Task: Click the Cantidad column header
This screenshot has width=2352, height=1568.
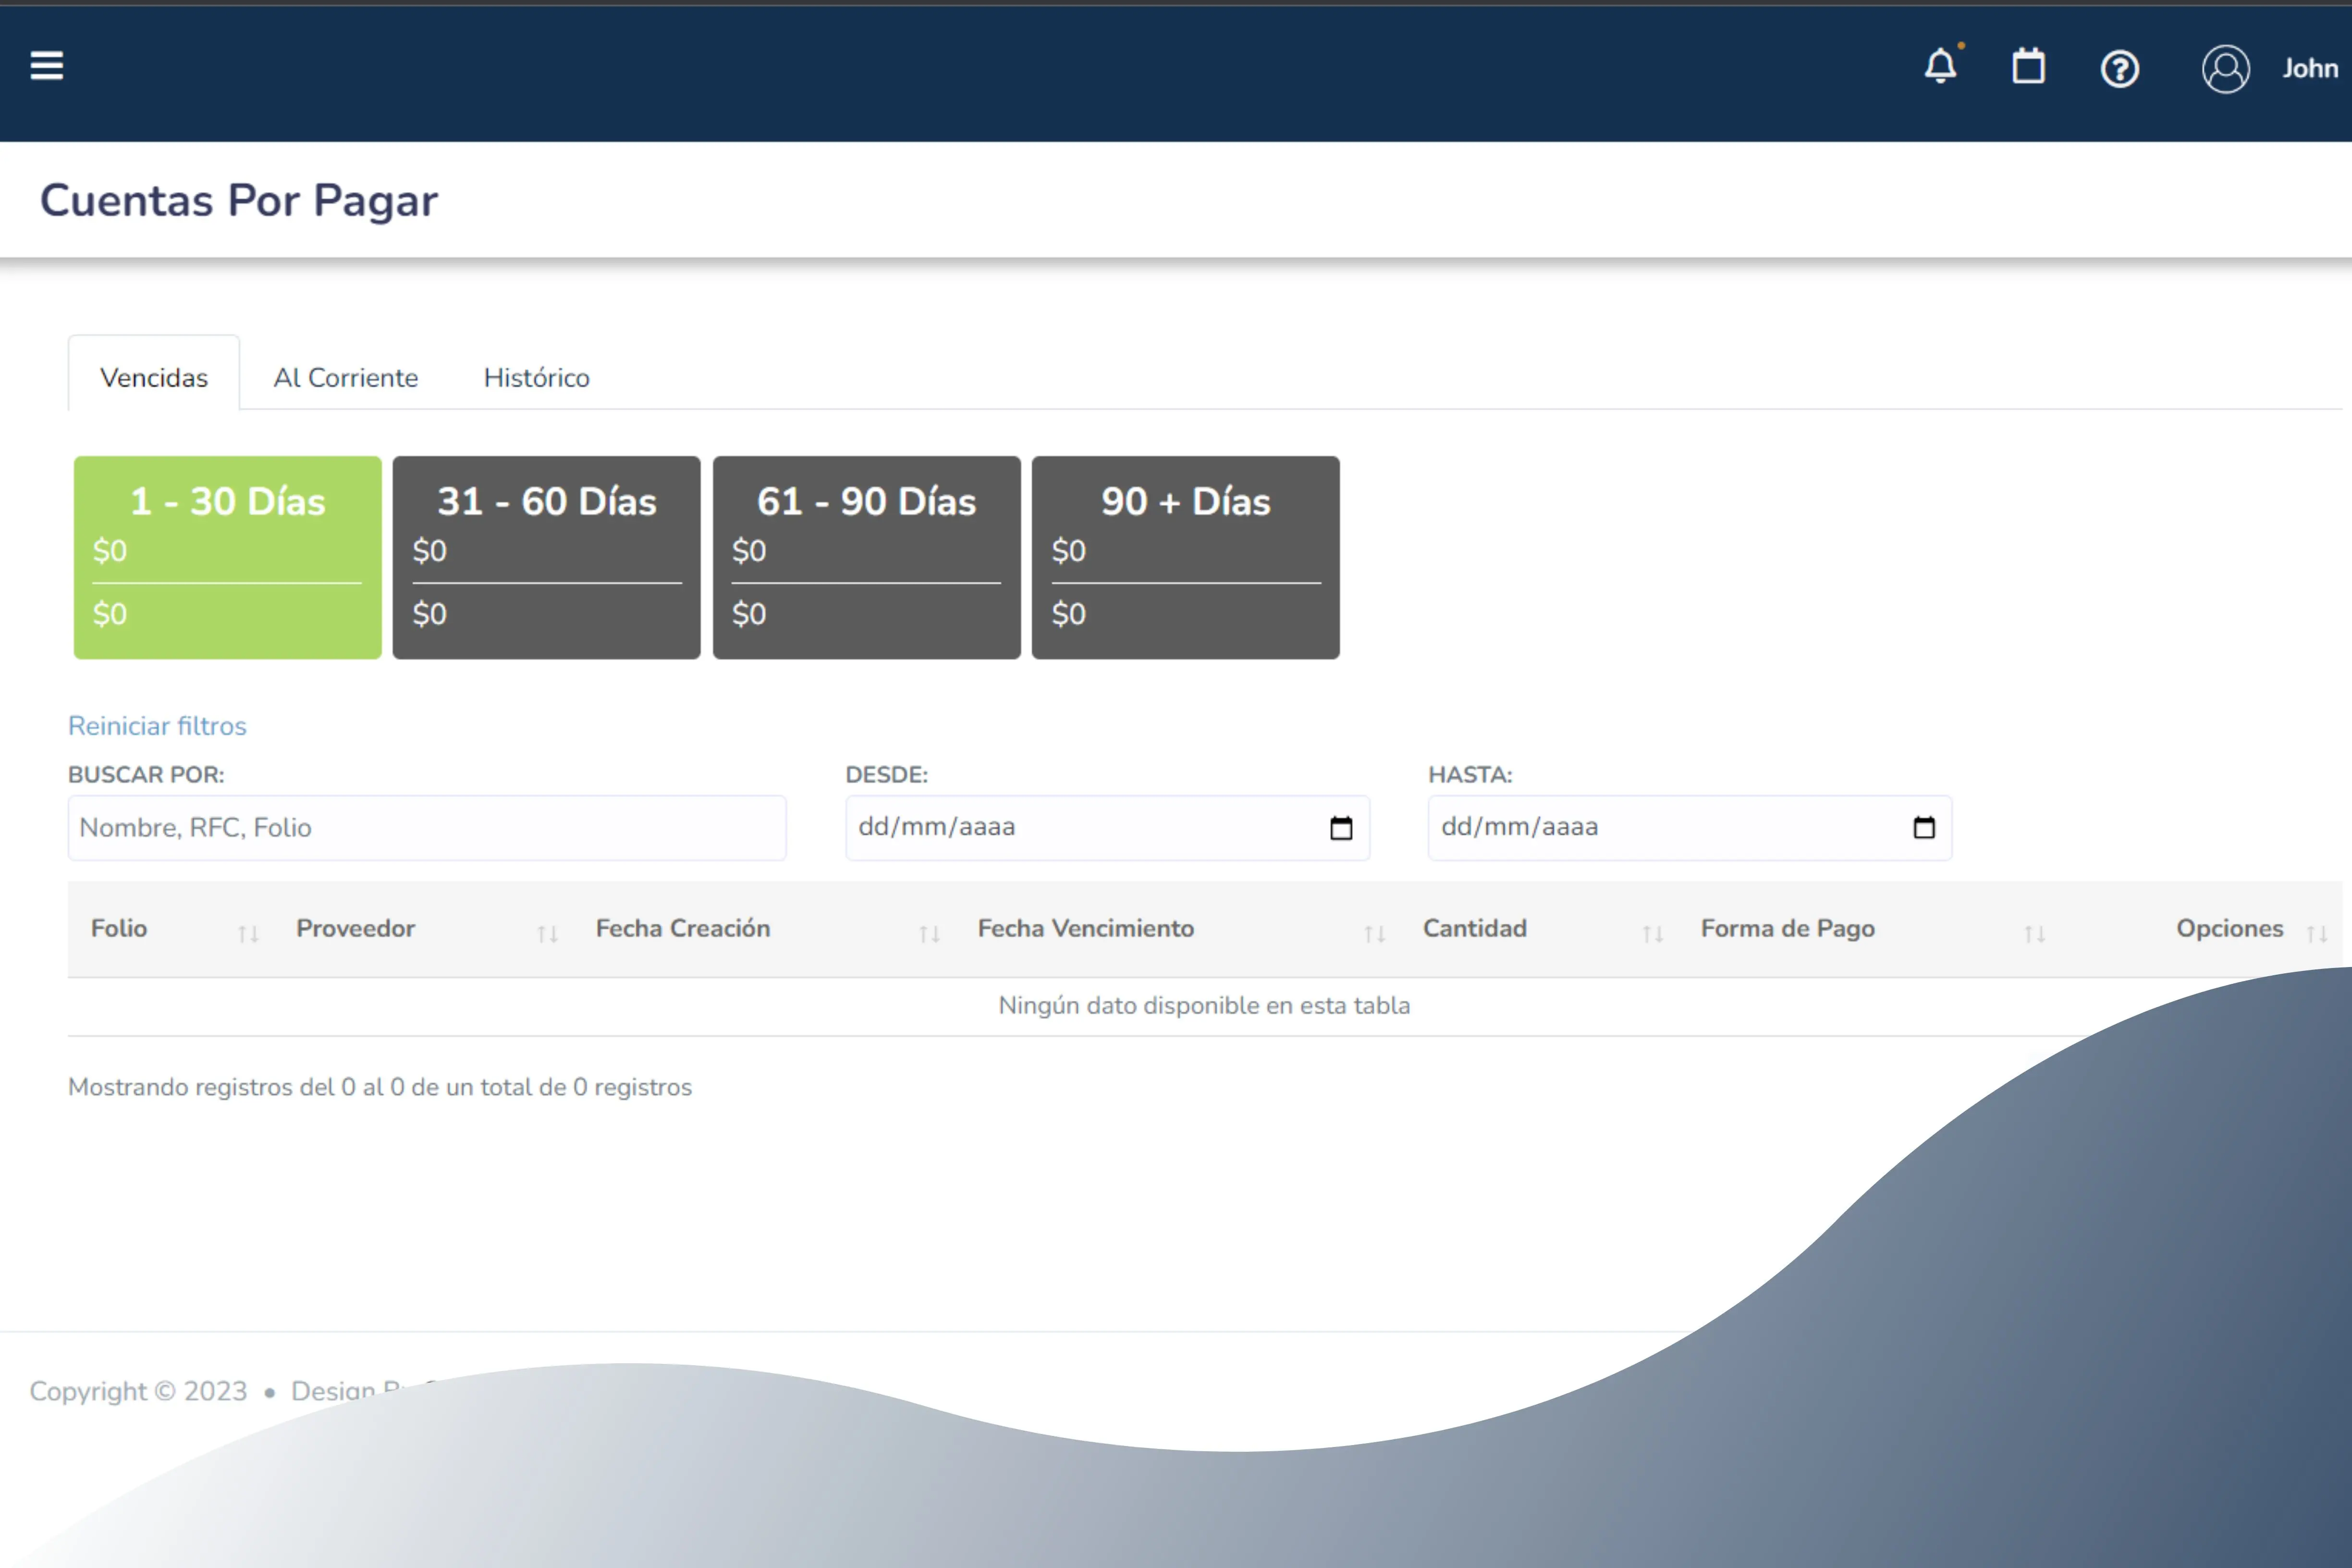Action: pos(1475,928)
